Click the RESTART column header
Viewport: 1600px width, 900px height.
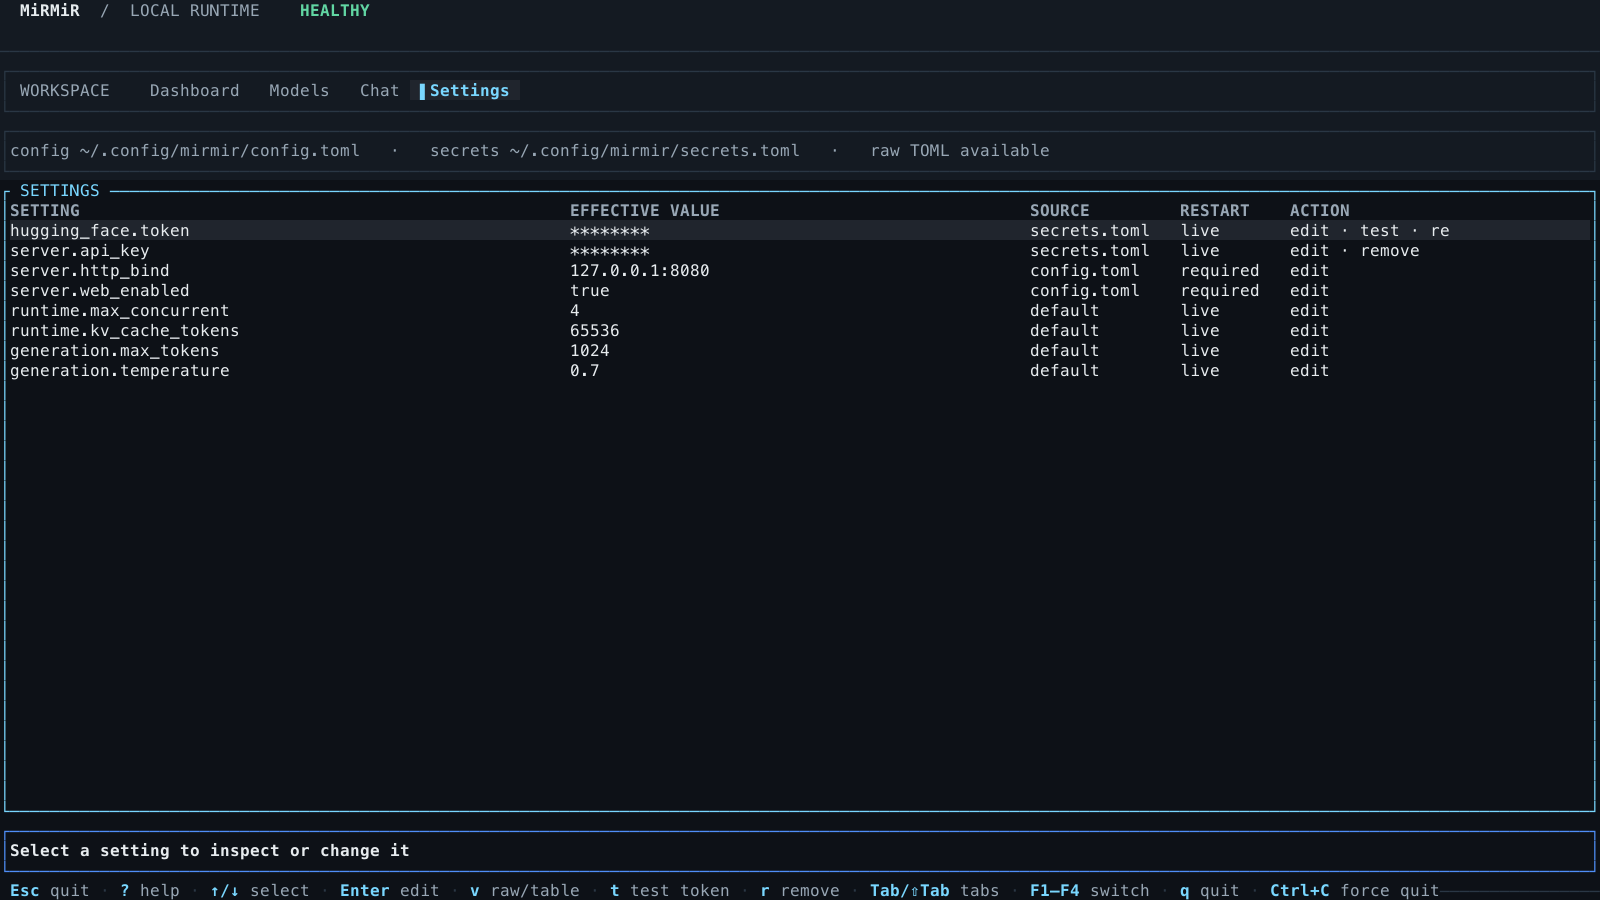(1215, 211)
